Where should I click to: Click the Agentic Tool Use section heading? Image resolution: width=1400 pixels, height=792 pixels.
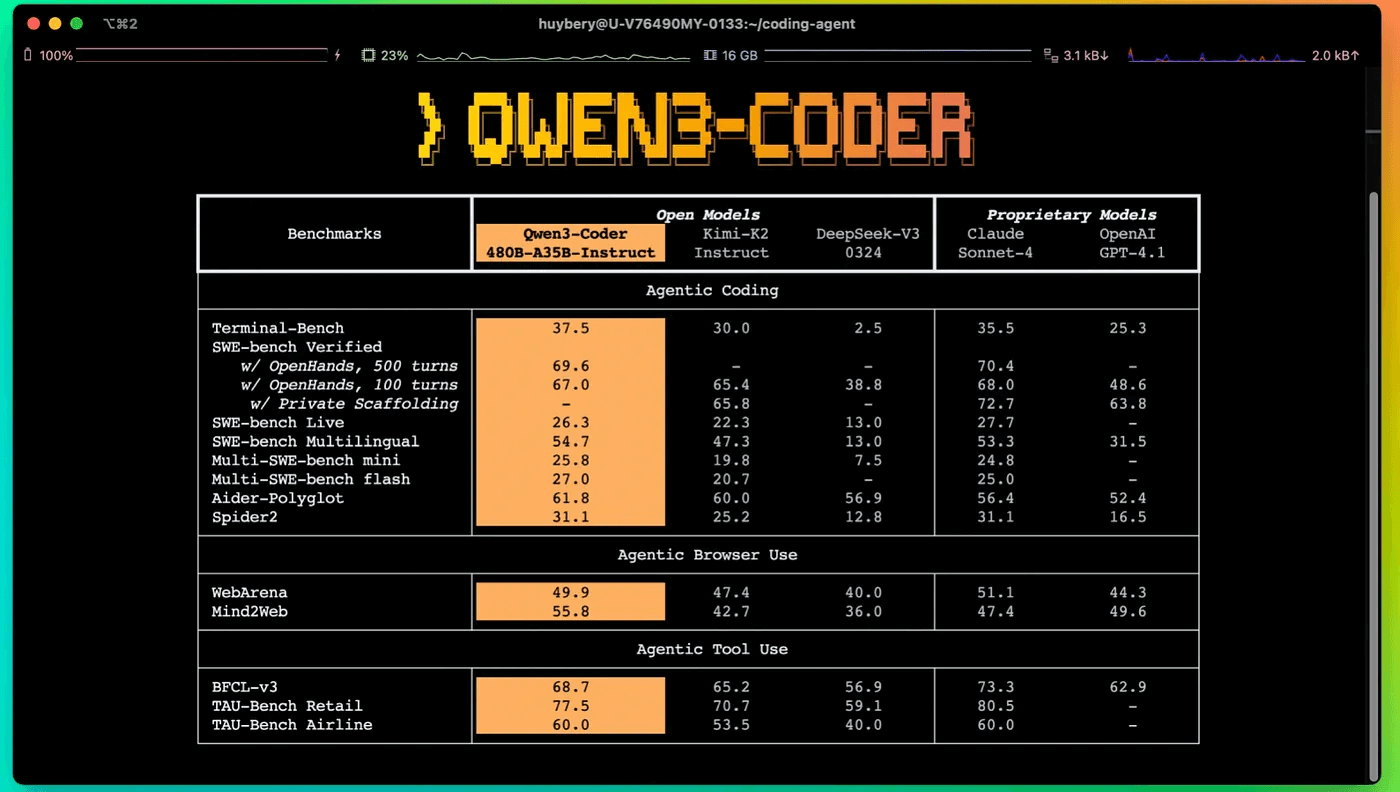712,650
